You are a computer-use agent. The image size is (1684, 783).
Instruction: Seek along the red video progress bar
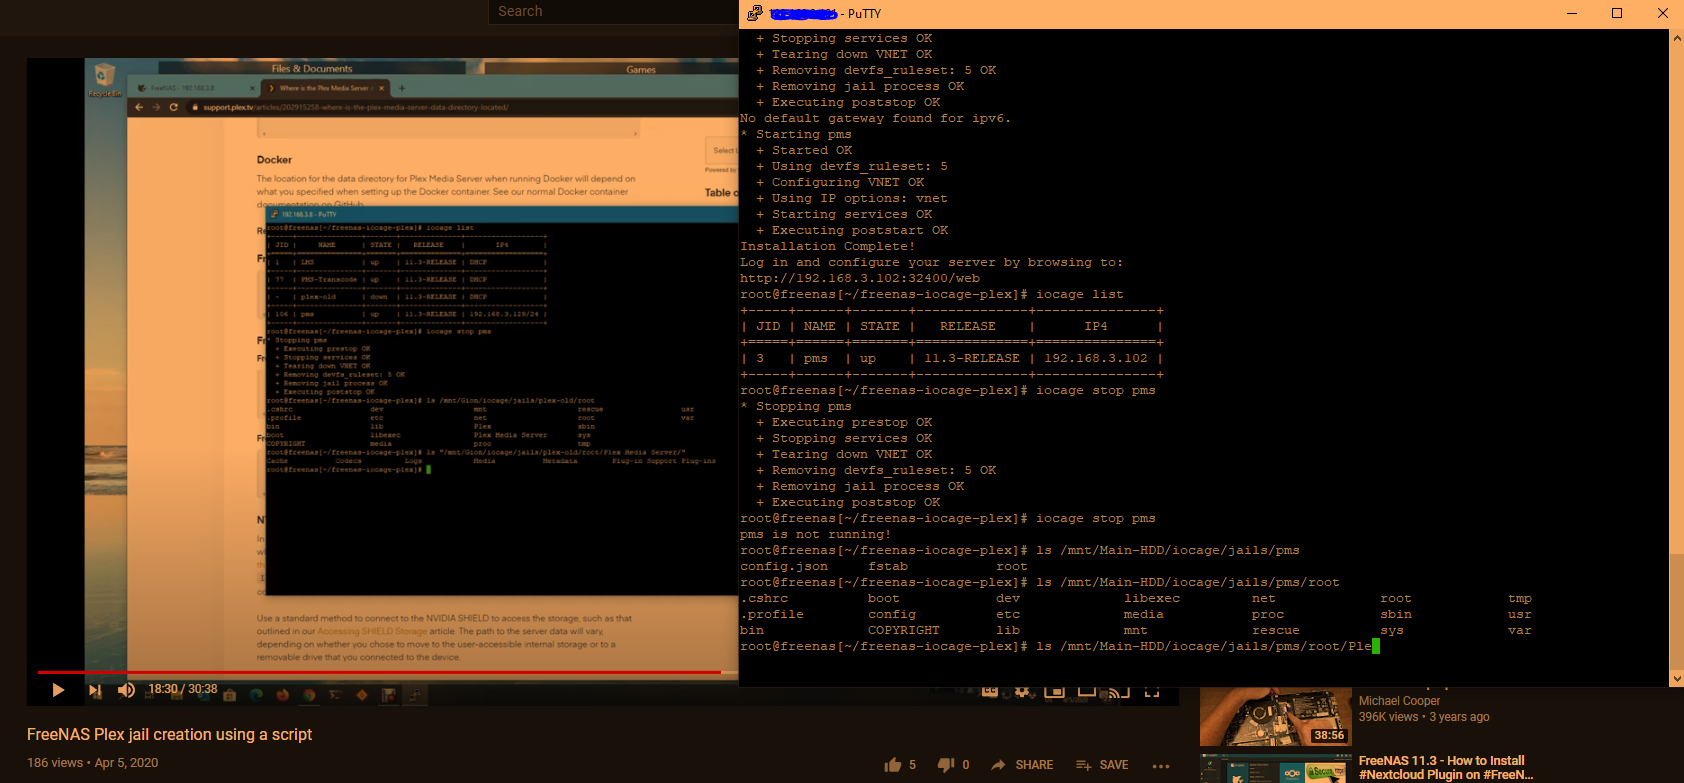pyautogui.click(x=380, y=672)
